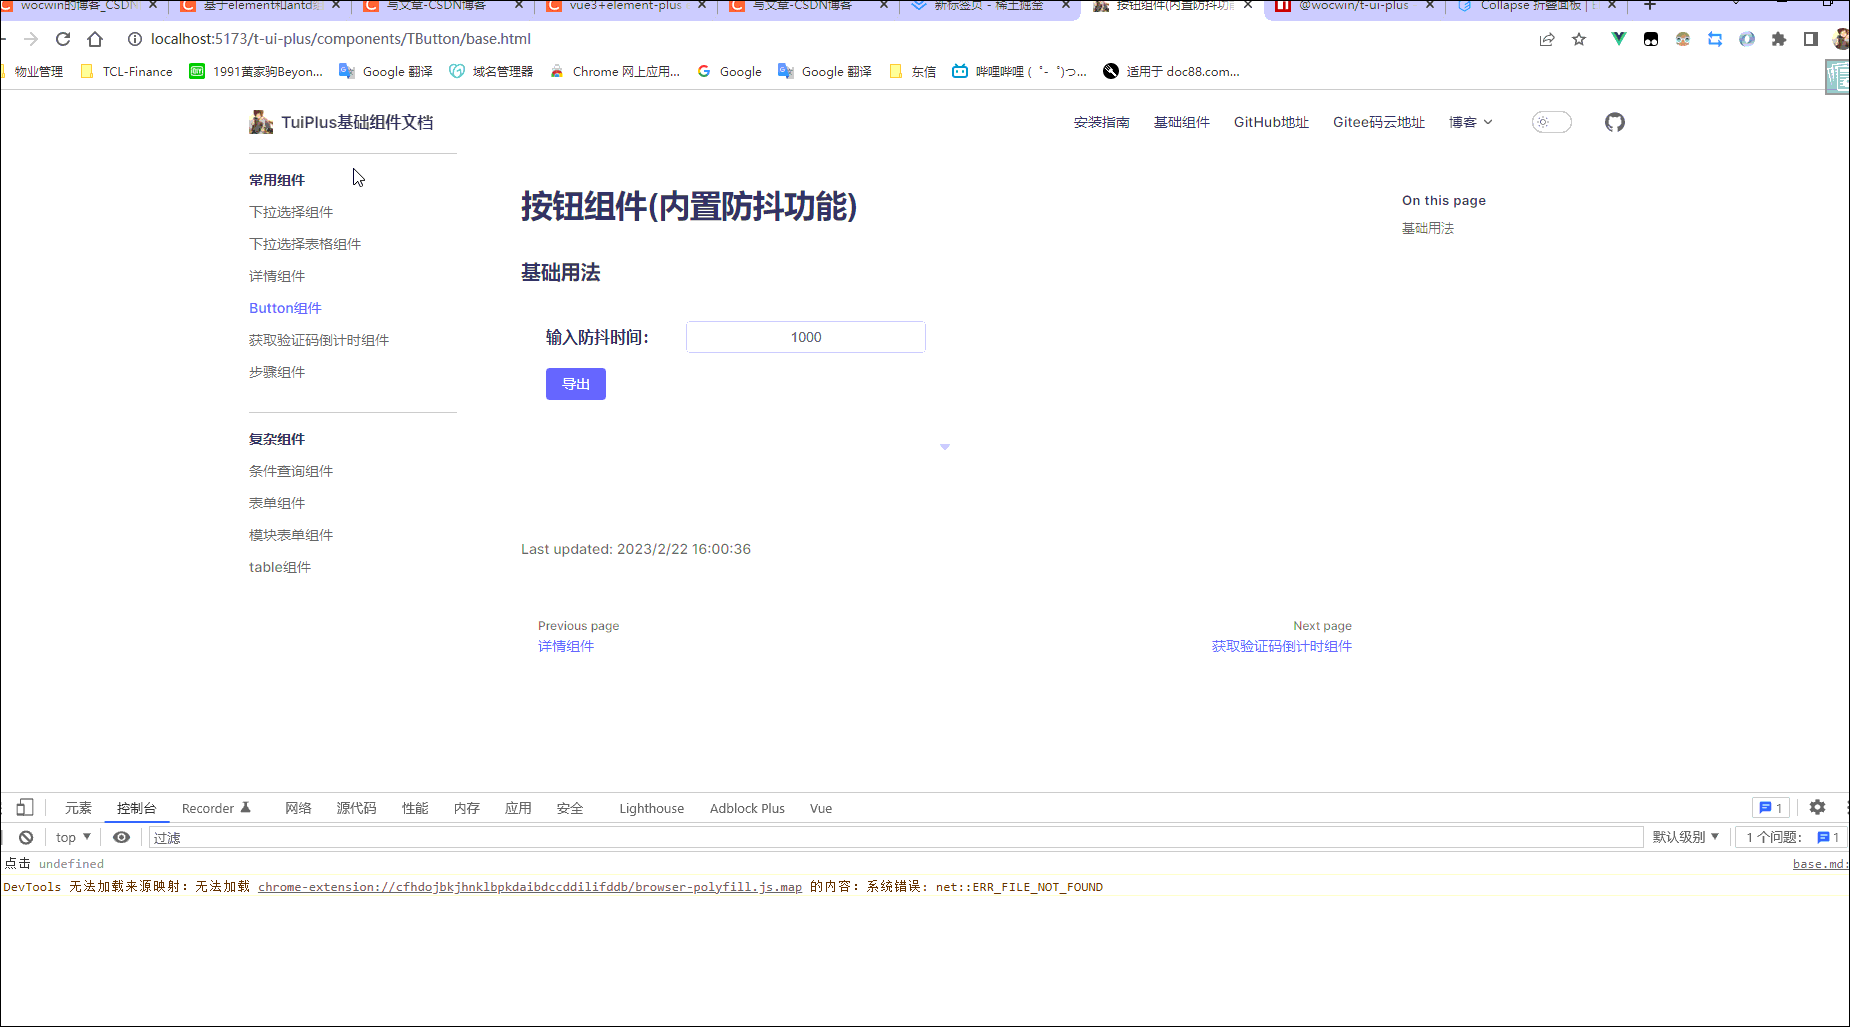Open the 博客 dropdown in the navbar
This screenshot has height=1027, width=1850.
point(1469,122)
